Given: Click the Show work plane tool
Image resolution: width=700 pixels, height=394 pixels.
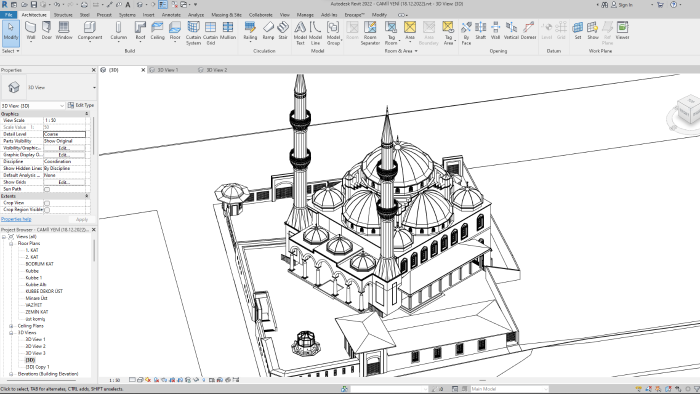Looking at the screenshot, I should tap(593, 31).
